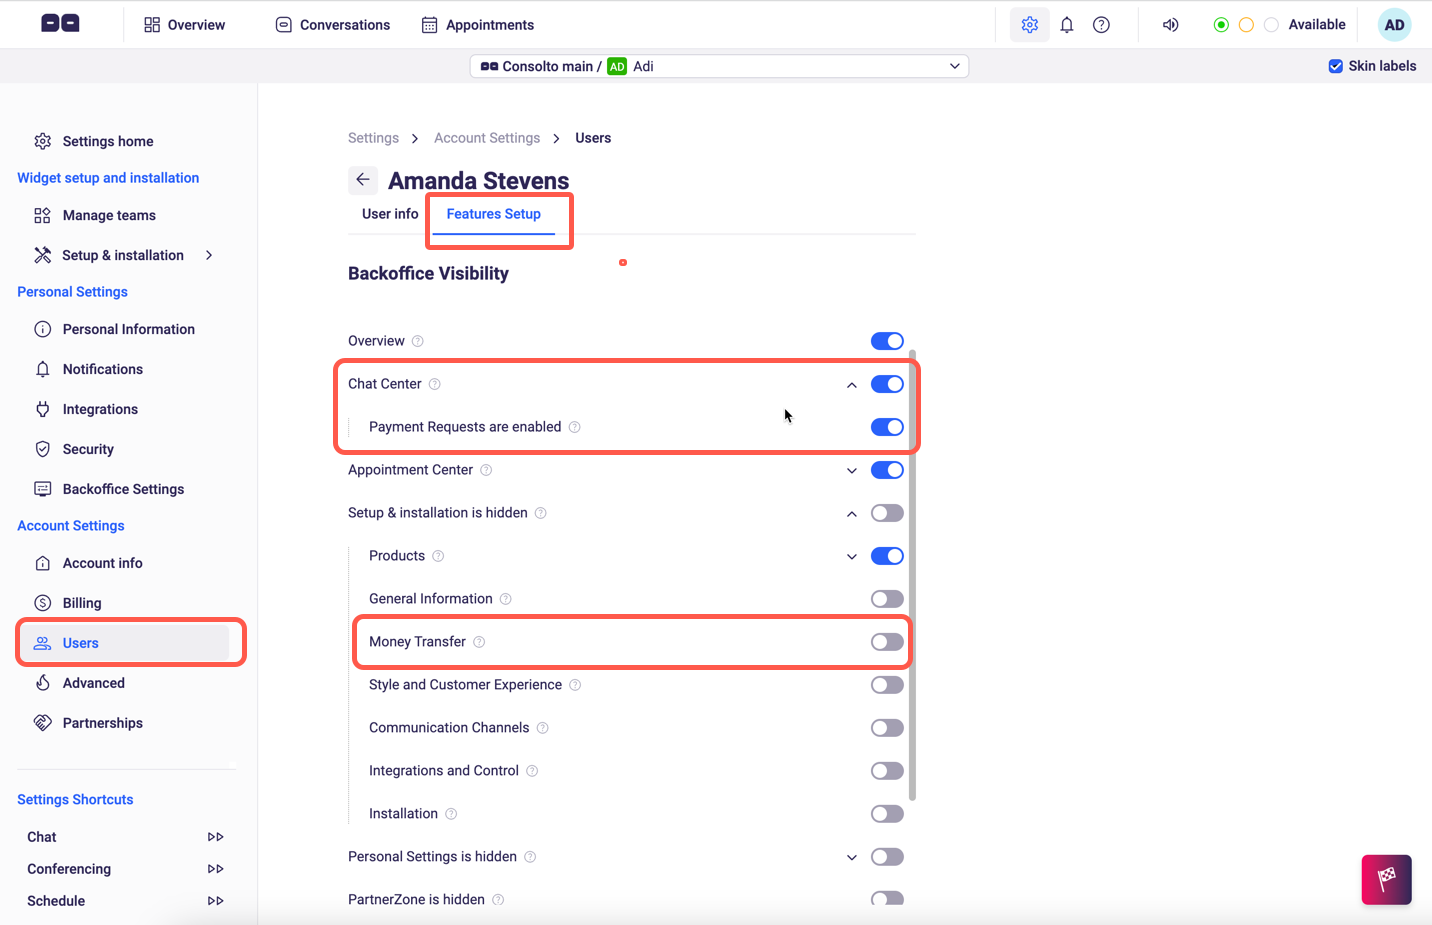
Task: Select the yellow away status radio
Action: point(1246,25)
